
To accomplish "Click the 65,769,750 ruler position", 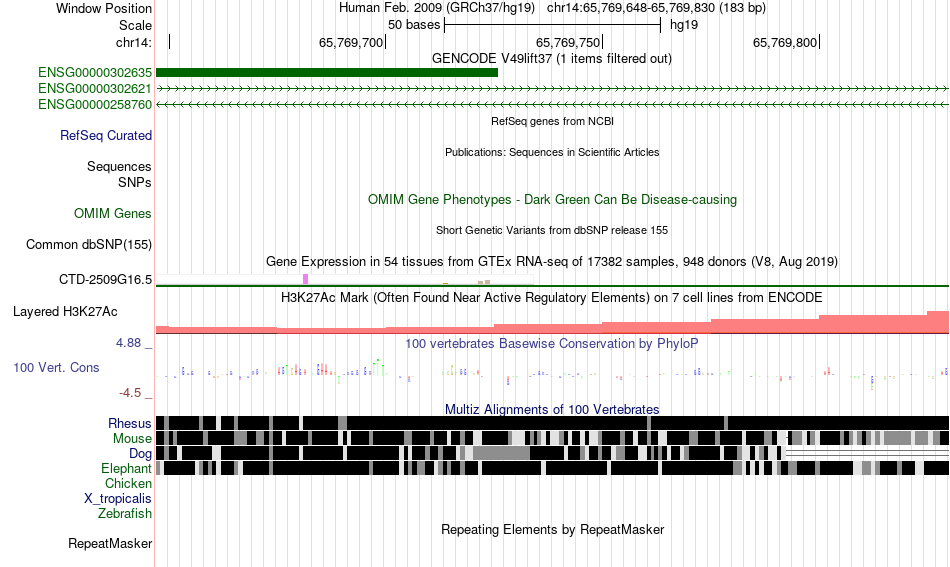I will [x=568, y=42].
